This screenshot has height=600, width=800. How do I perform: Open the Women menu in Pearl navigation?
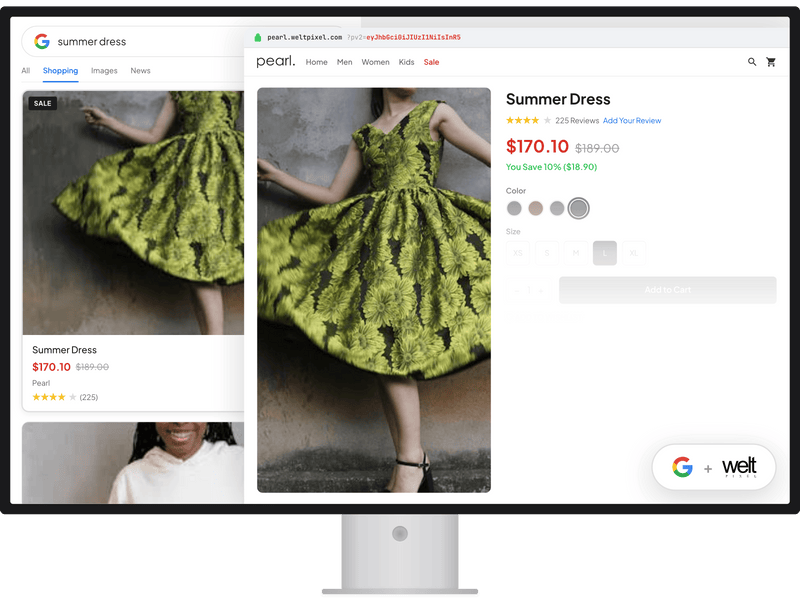coord(376,62)
